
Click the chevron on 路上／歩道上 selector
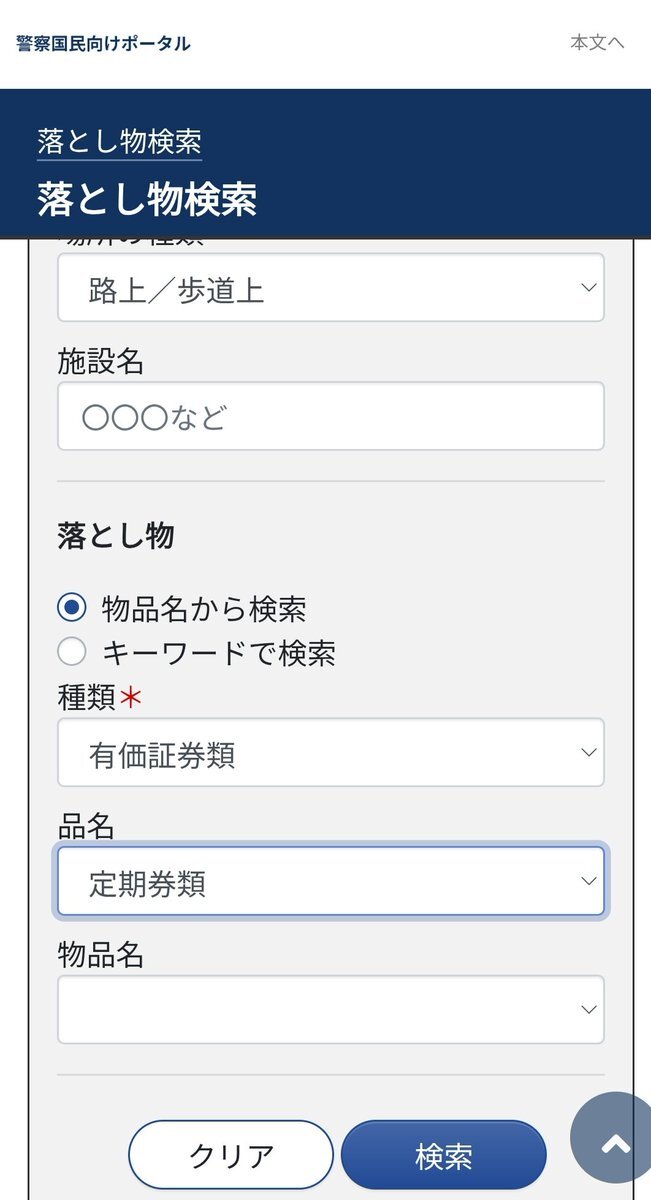[588, 288]
